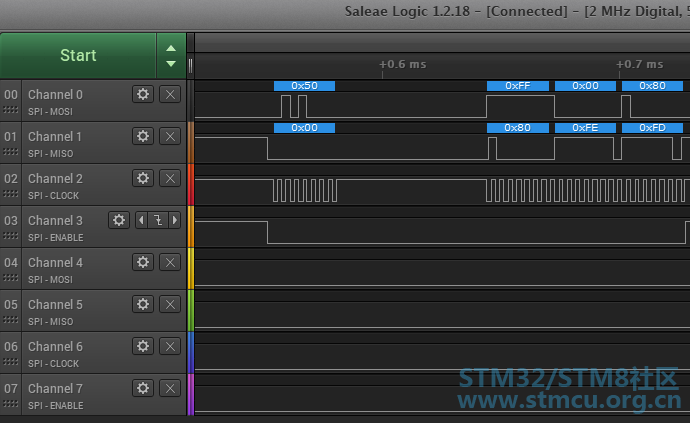Open Channel 6 settings gear
The image size is (690, 423).
tap(143, 346)
